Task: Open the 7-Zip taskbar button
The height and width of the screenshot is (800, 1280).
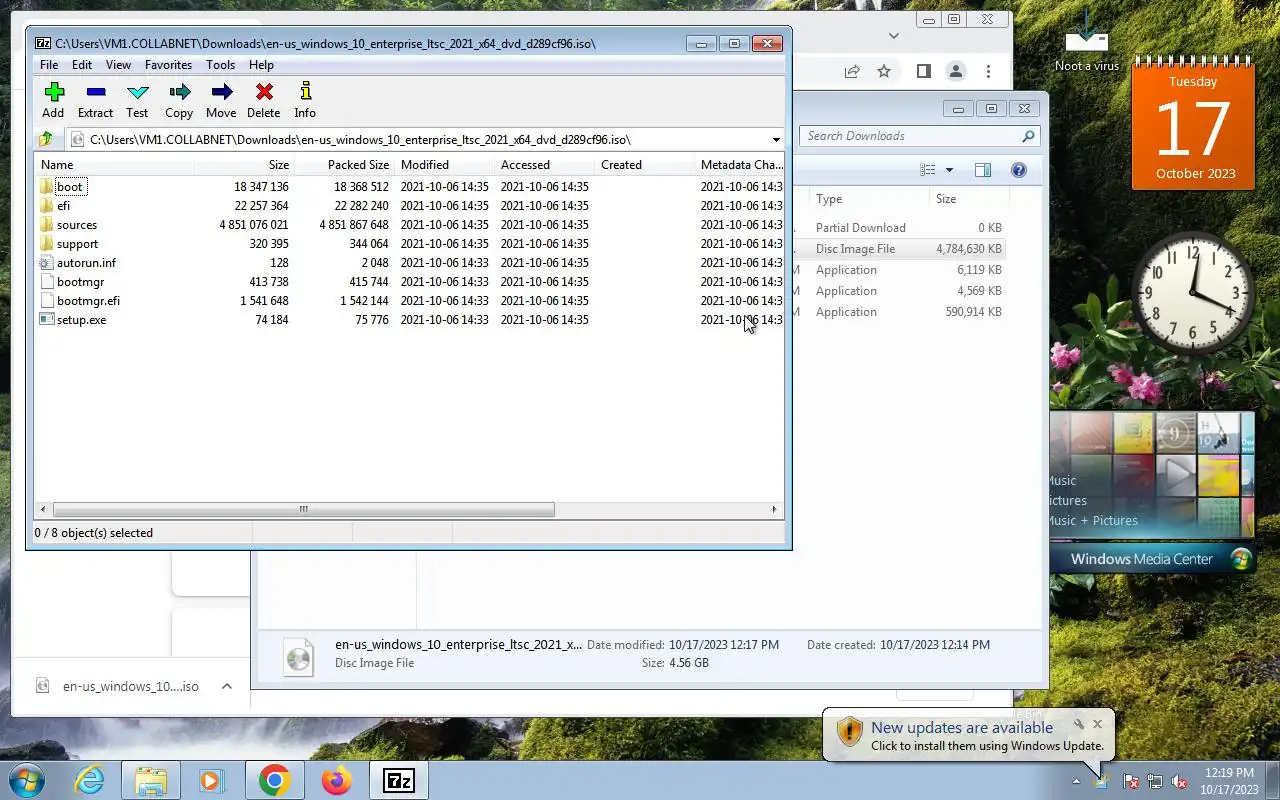Action: click(399, 780)
